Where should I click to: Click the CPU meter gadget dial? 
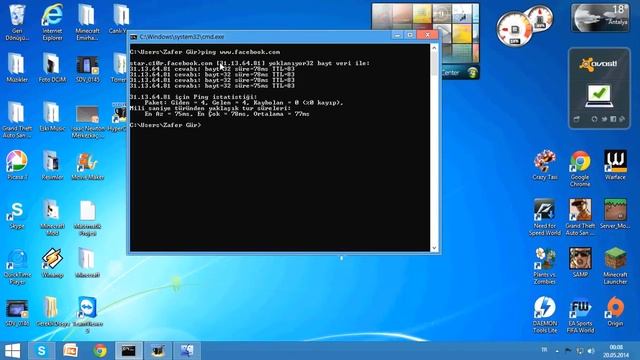tap(514, 29)
